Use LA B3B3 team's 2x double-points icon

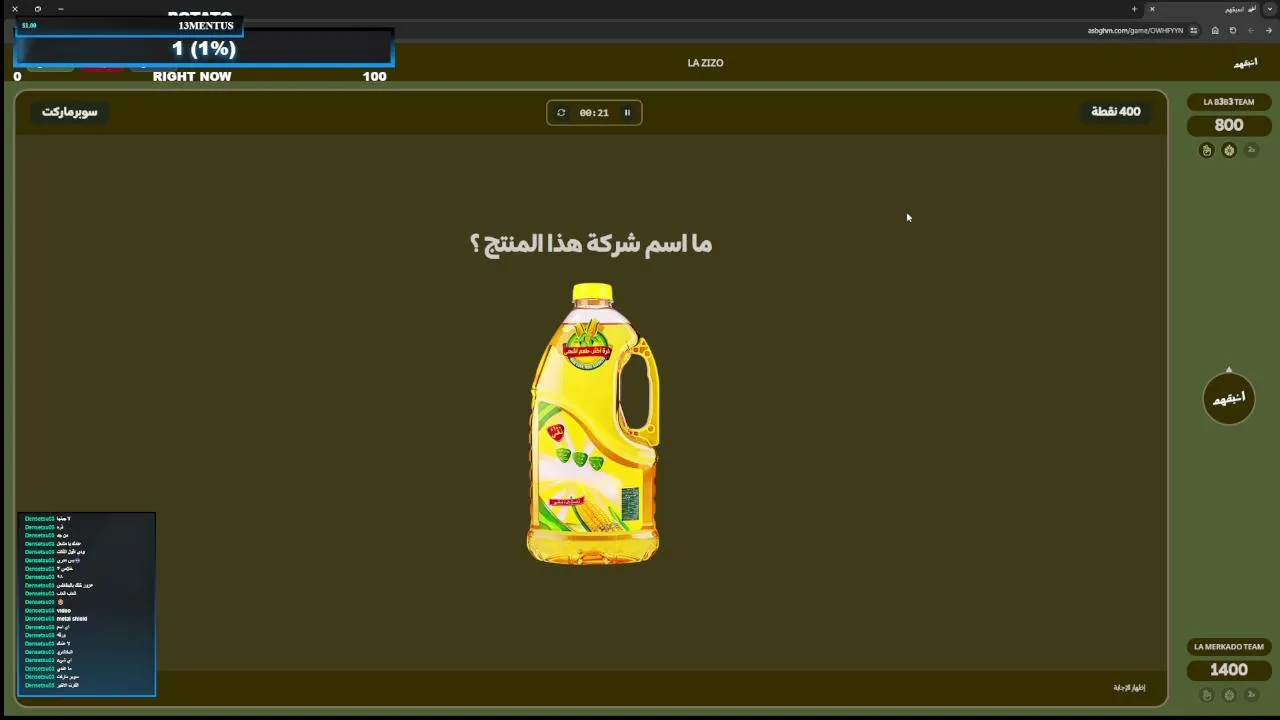click(x=1251, y=150)
